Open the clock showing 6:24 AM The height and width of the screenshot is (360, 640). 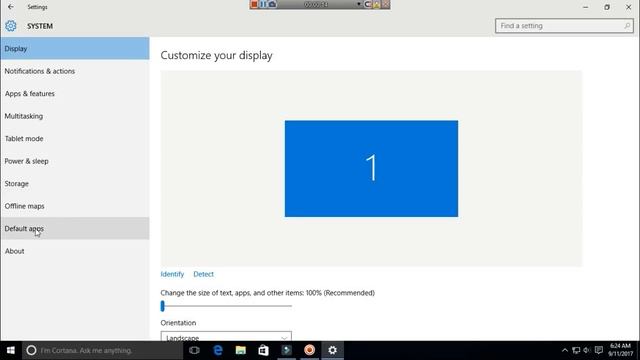point(620,350)
